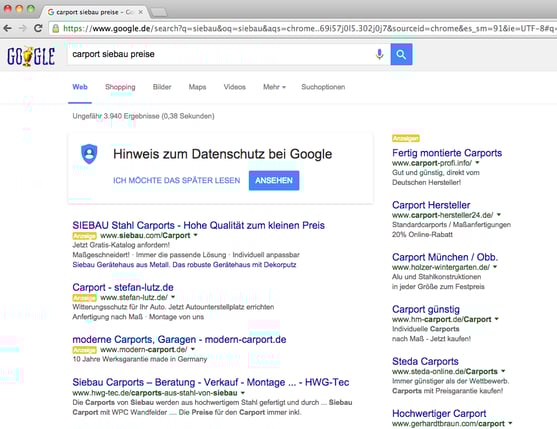557x429 pixels.
Task: Click the Anzeige badge beside www.siebau.com
Action: [85, 235]
